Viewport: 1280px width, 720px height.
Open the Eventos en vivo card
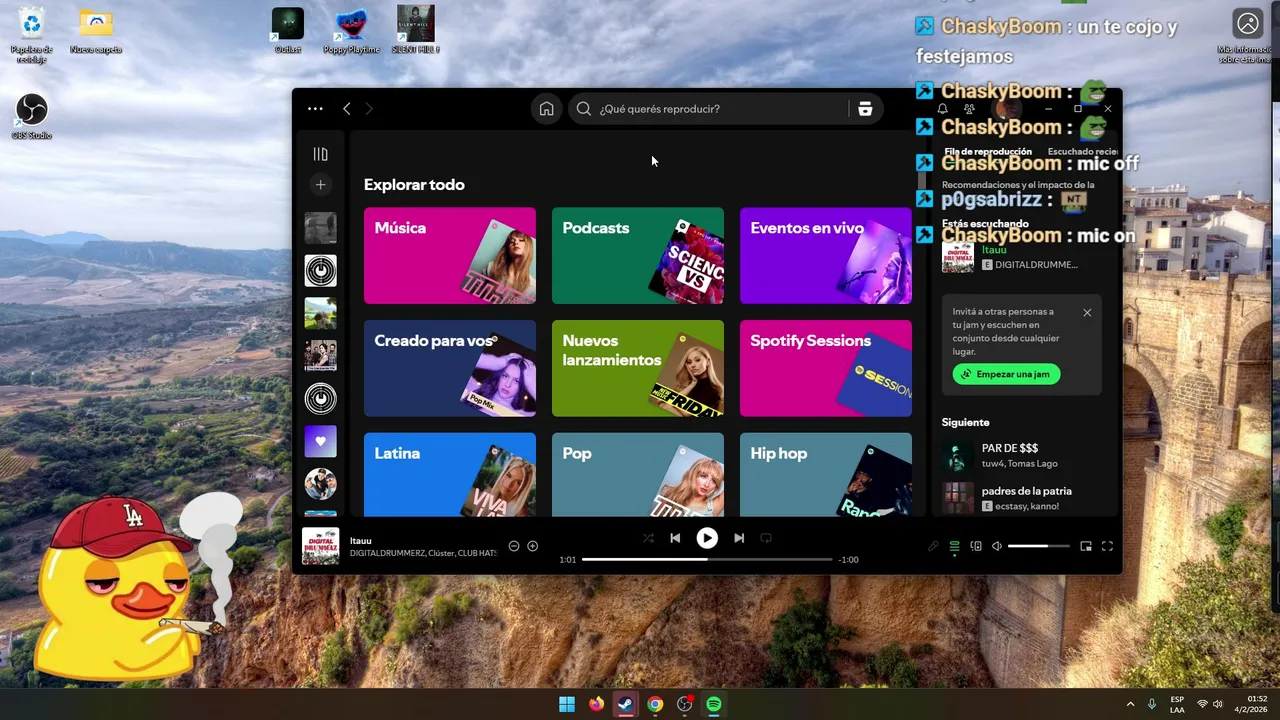click(826, 255)
